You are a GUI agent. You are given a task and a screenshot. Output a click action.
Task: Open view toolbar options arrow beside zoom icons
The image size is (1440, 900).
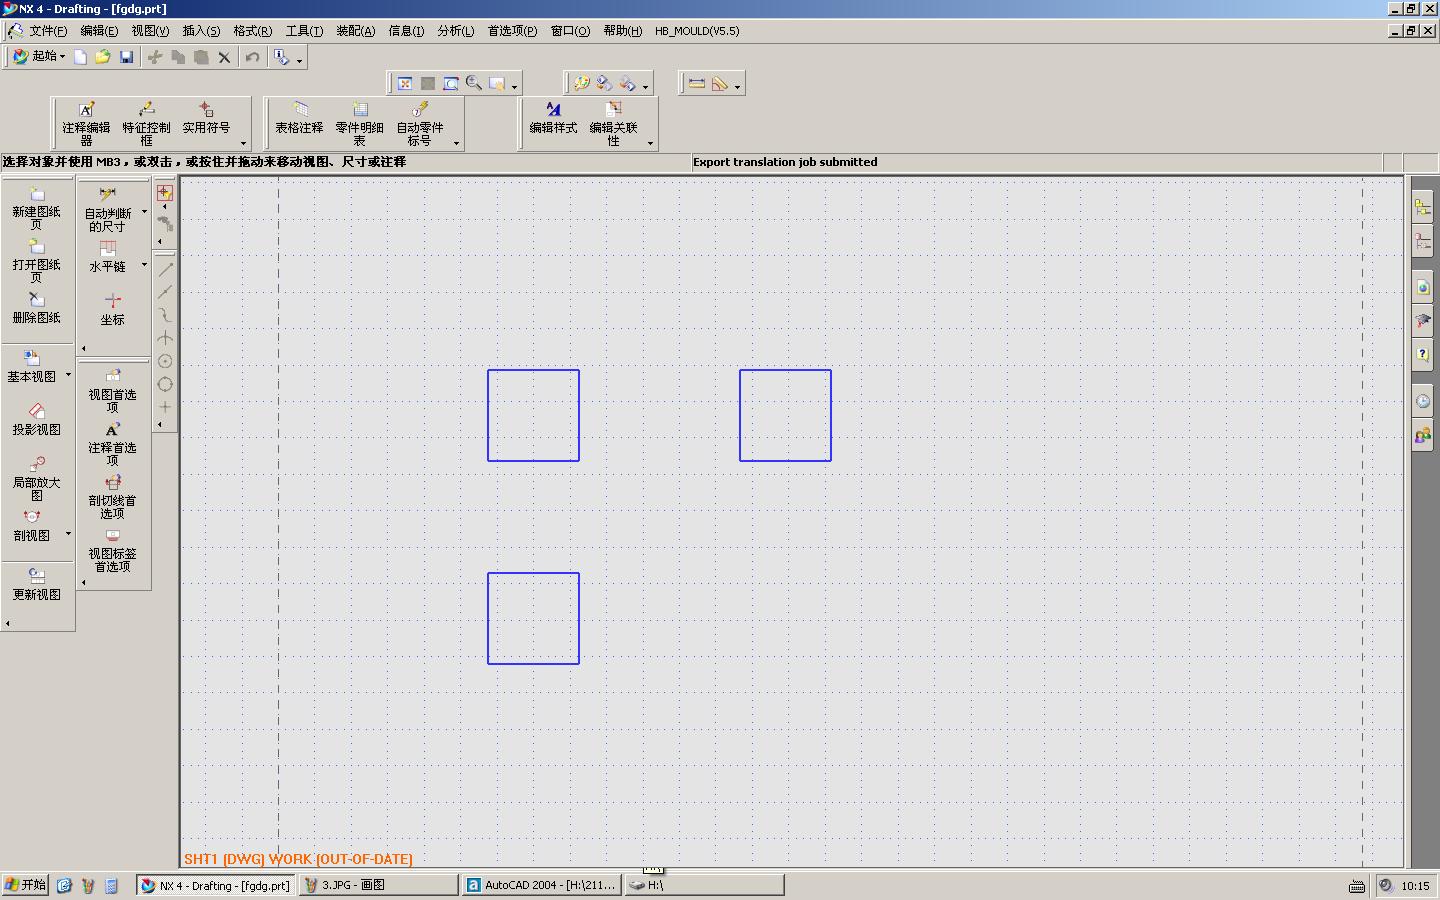tap(514, 87)
